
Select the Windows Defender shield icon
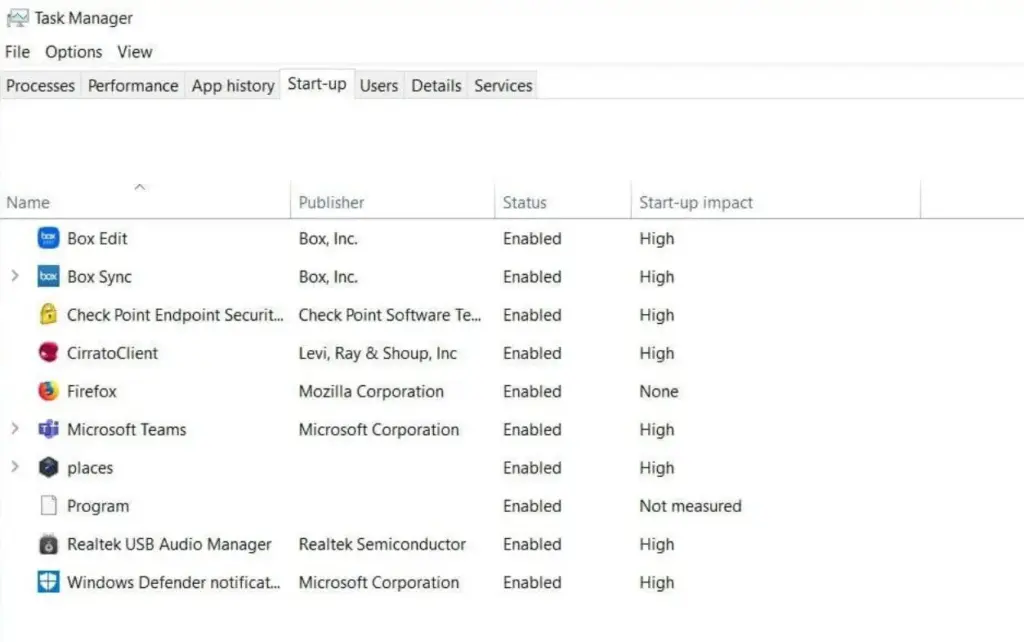(x=48, y=583)
